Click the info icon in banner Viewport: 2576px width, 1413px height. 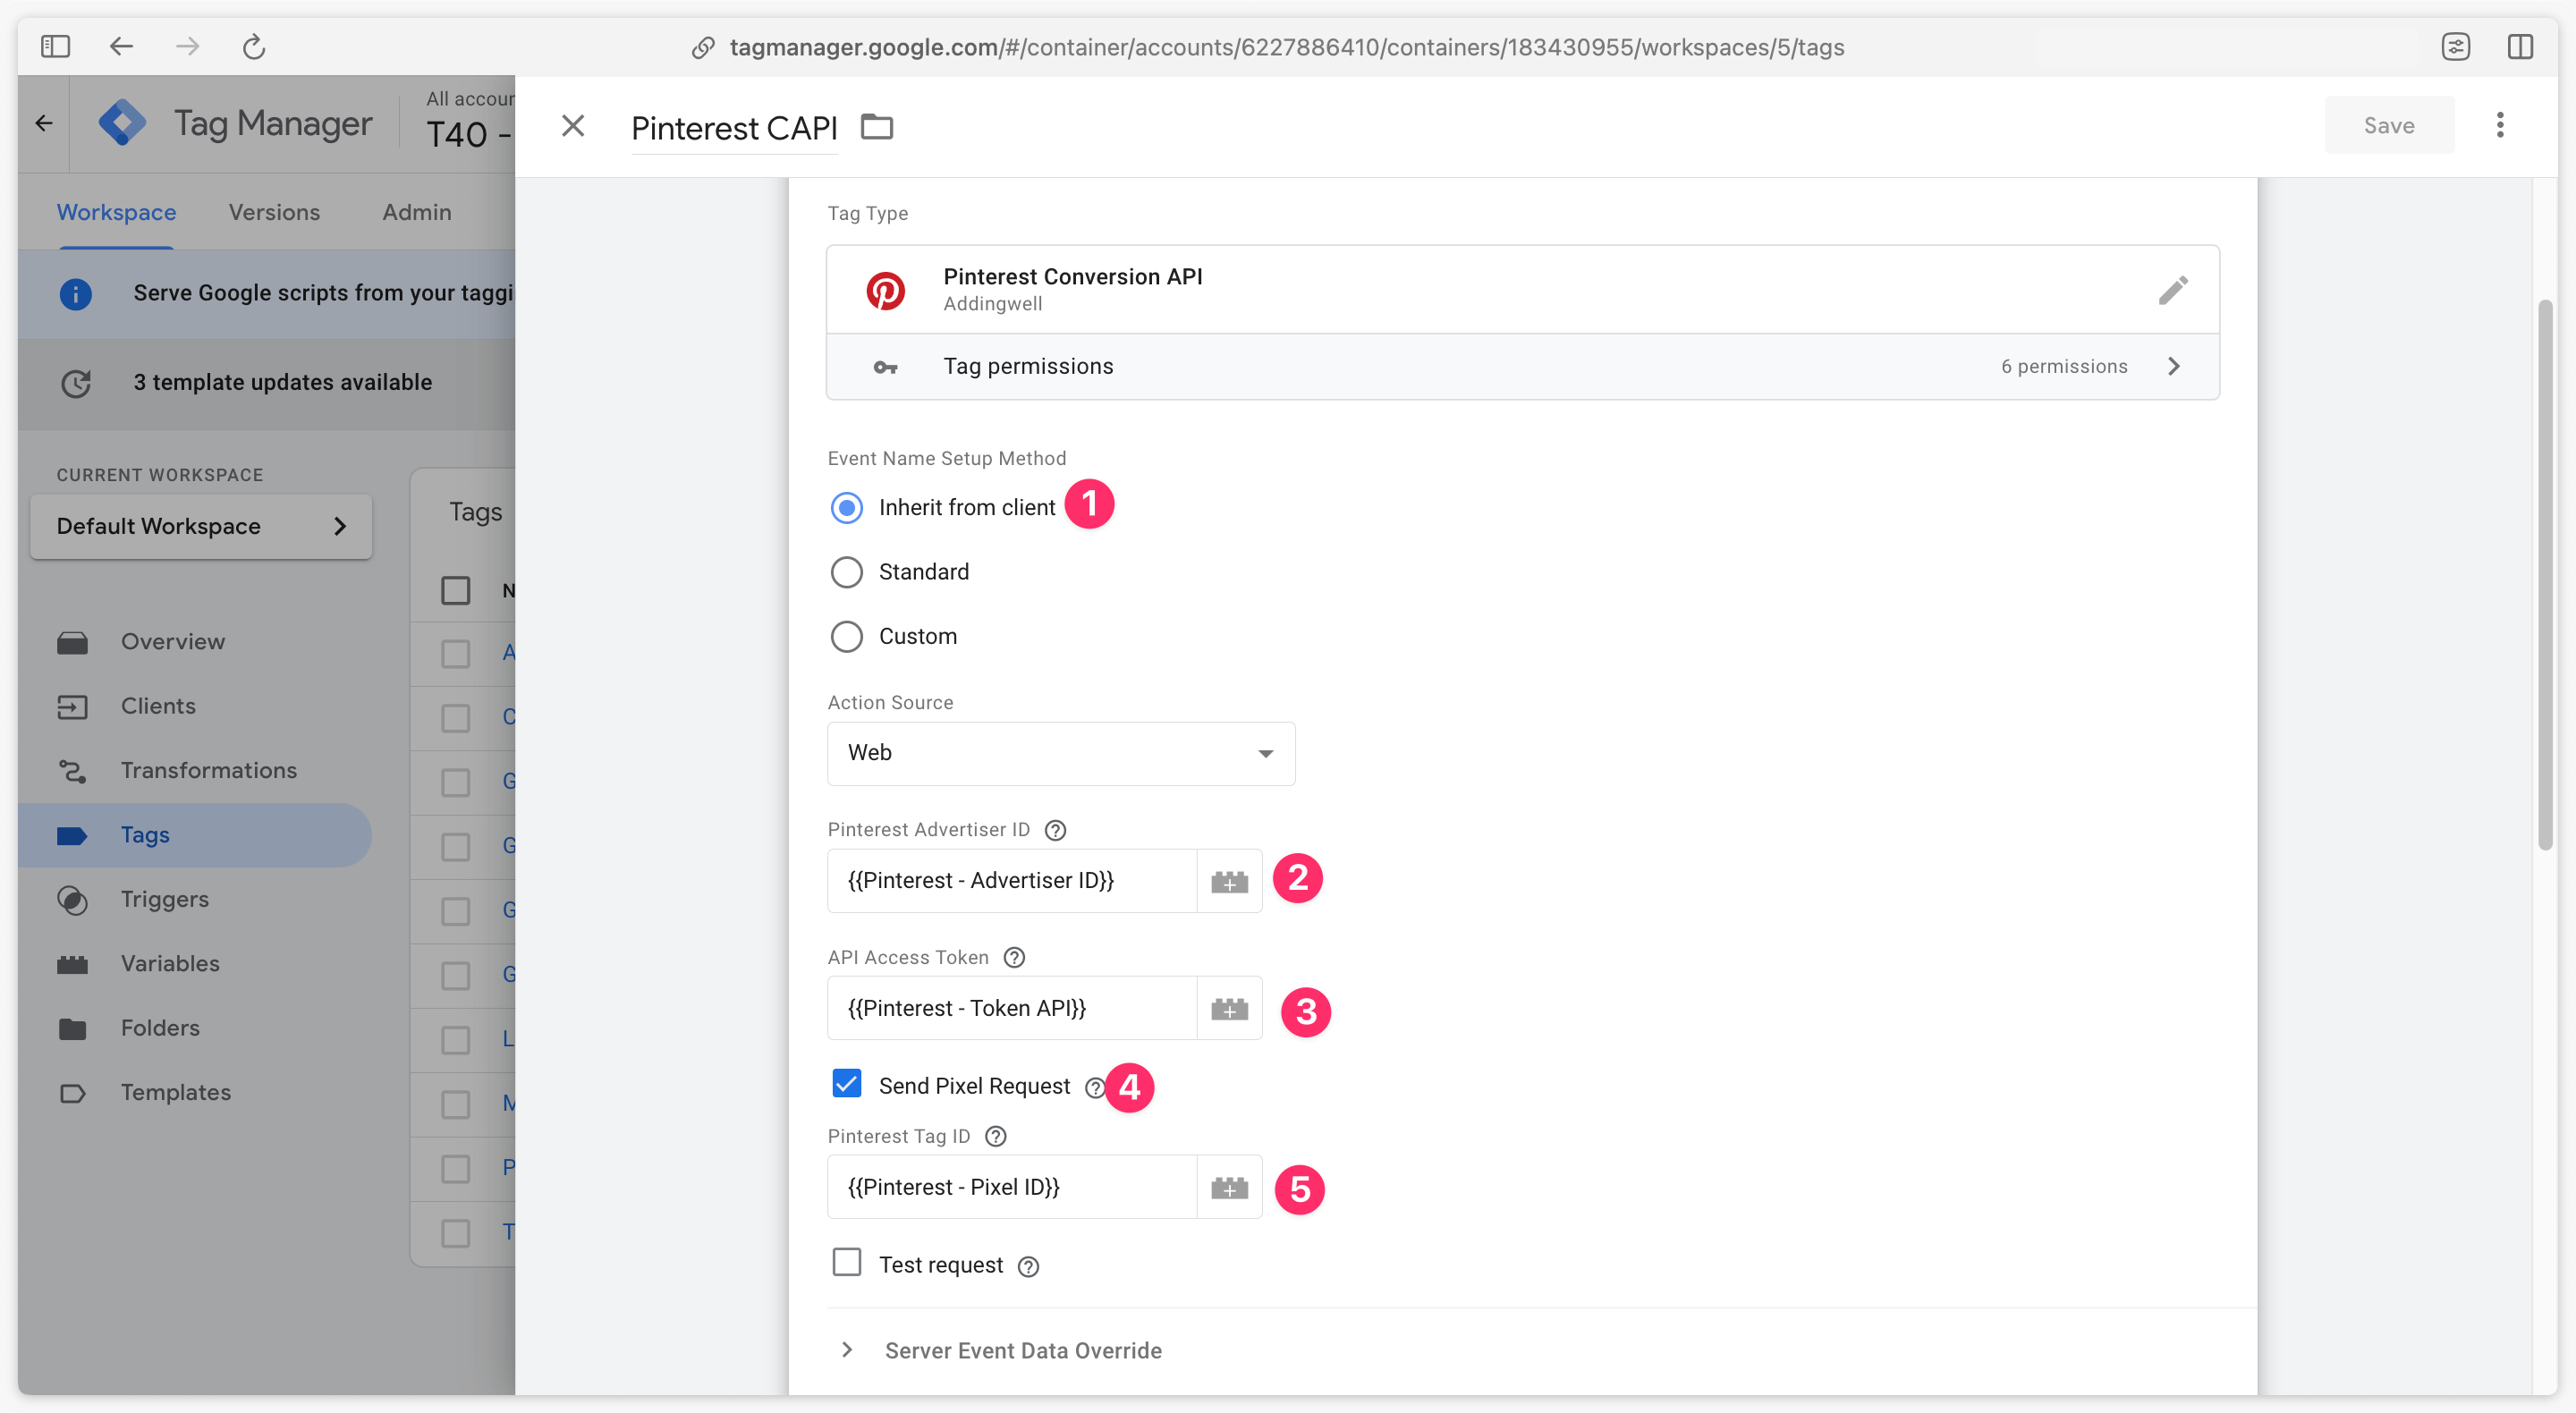point(76,294)
